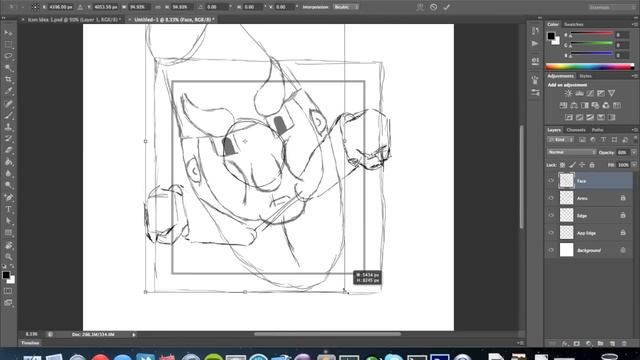The width and height of the screenshot is (640, 360).
Task: Select the Healing Brush tool
Action: tap(8, 103)
